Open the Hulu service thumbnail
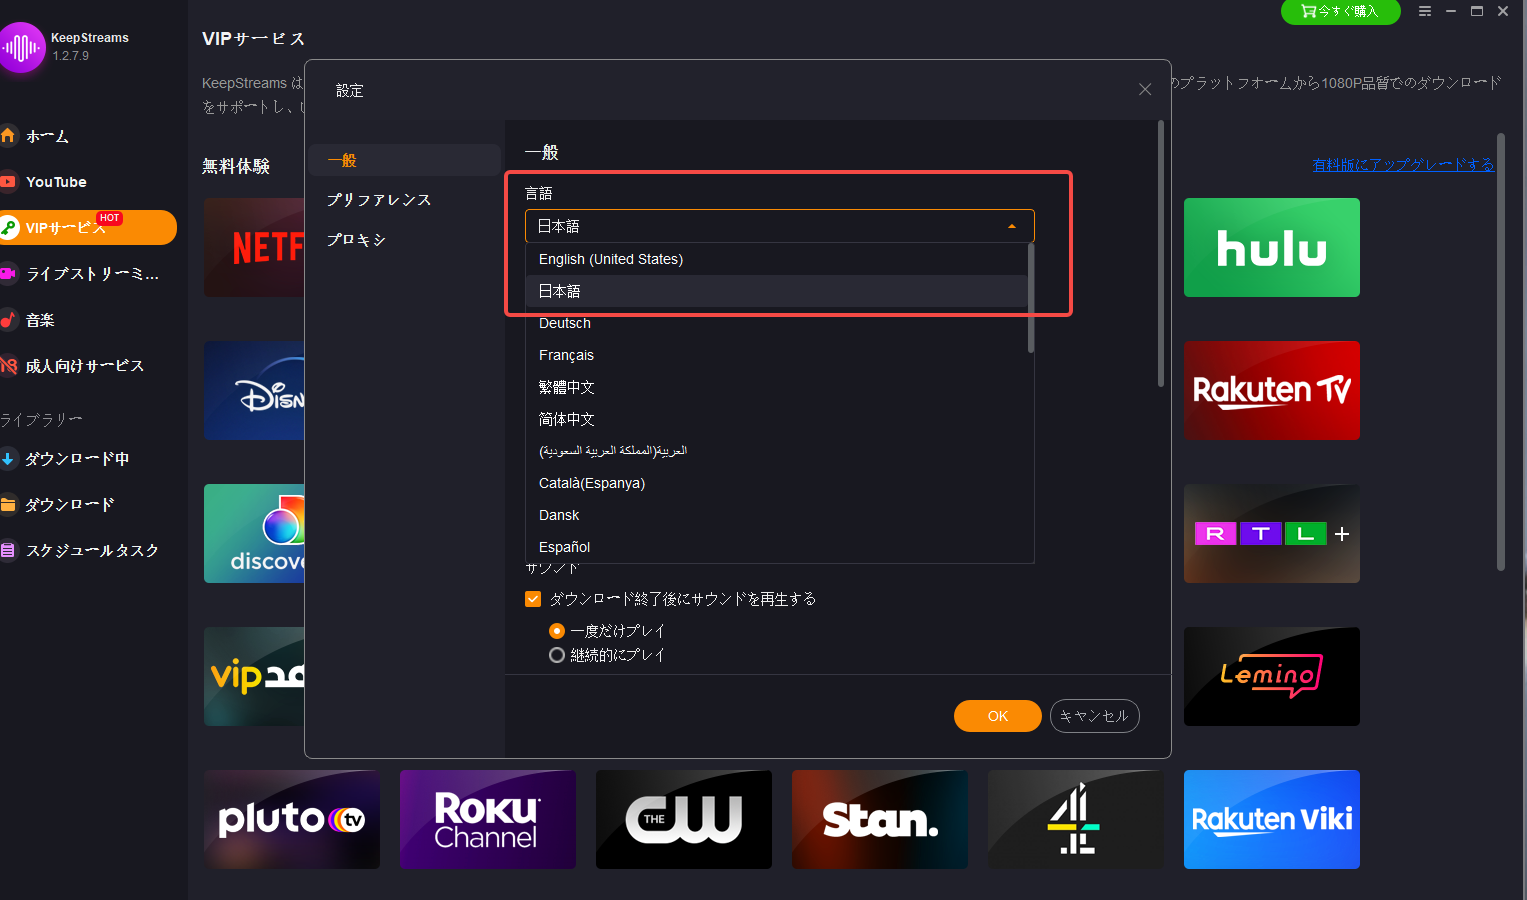 [x=1271, y=247]
